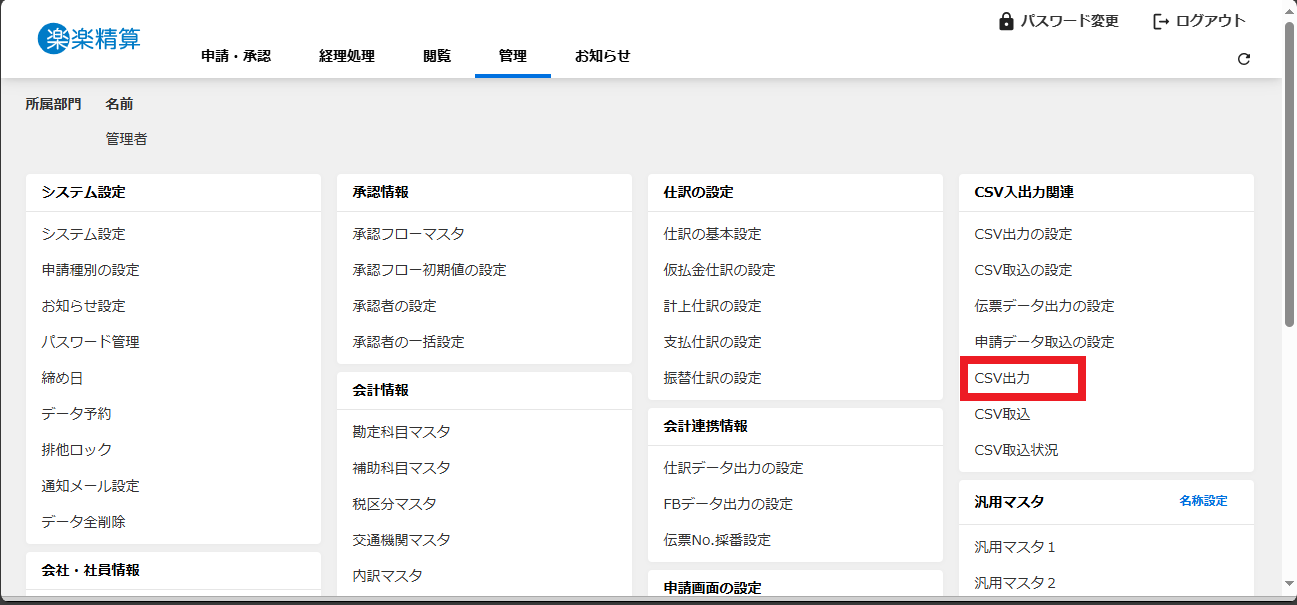Image resolution: width=1297 pixels, height=605 pixels.
Task: Click the ログアウト exit icon
Action: click(1161, 21)
